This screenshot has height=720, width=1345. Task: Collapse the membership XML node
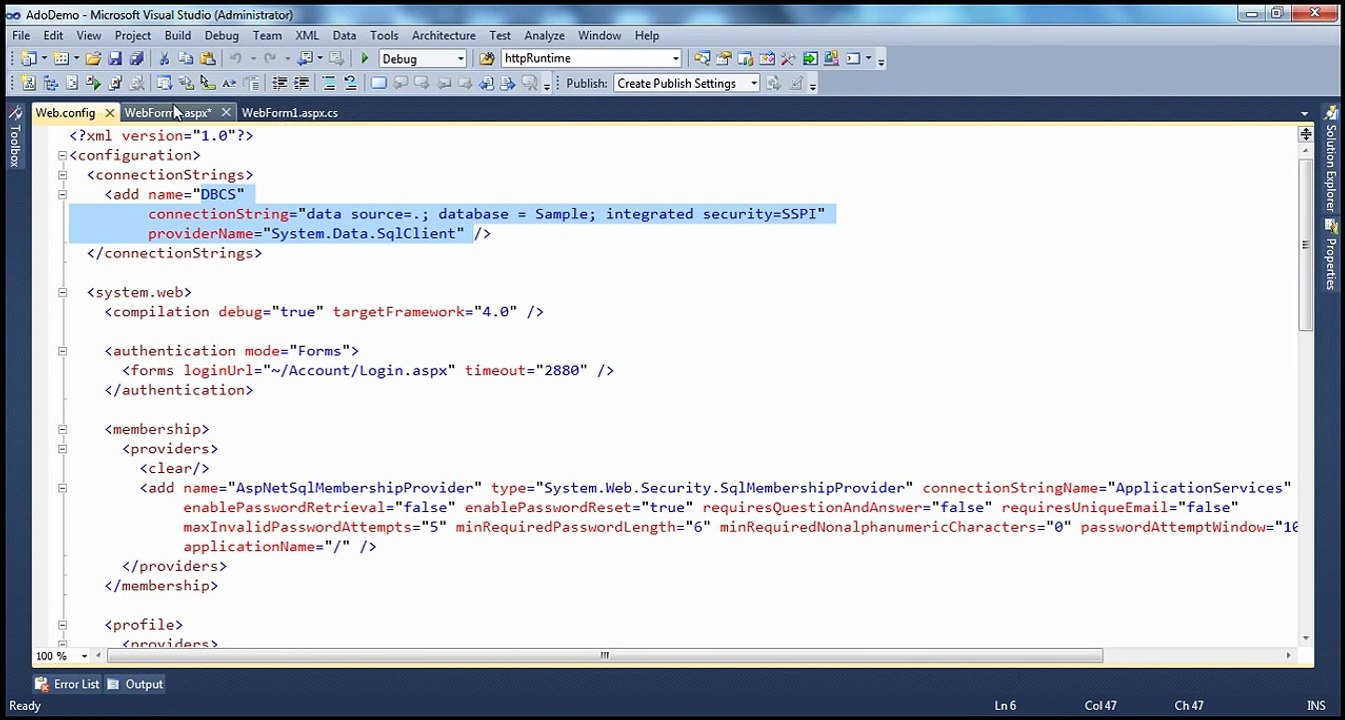click(62, 429)
